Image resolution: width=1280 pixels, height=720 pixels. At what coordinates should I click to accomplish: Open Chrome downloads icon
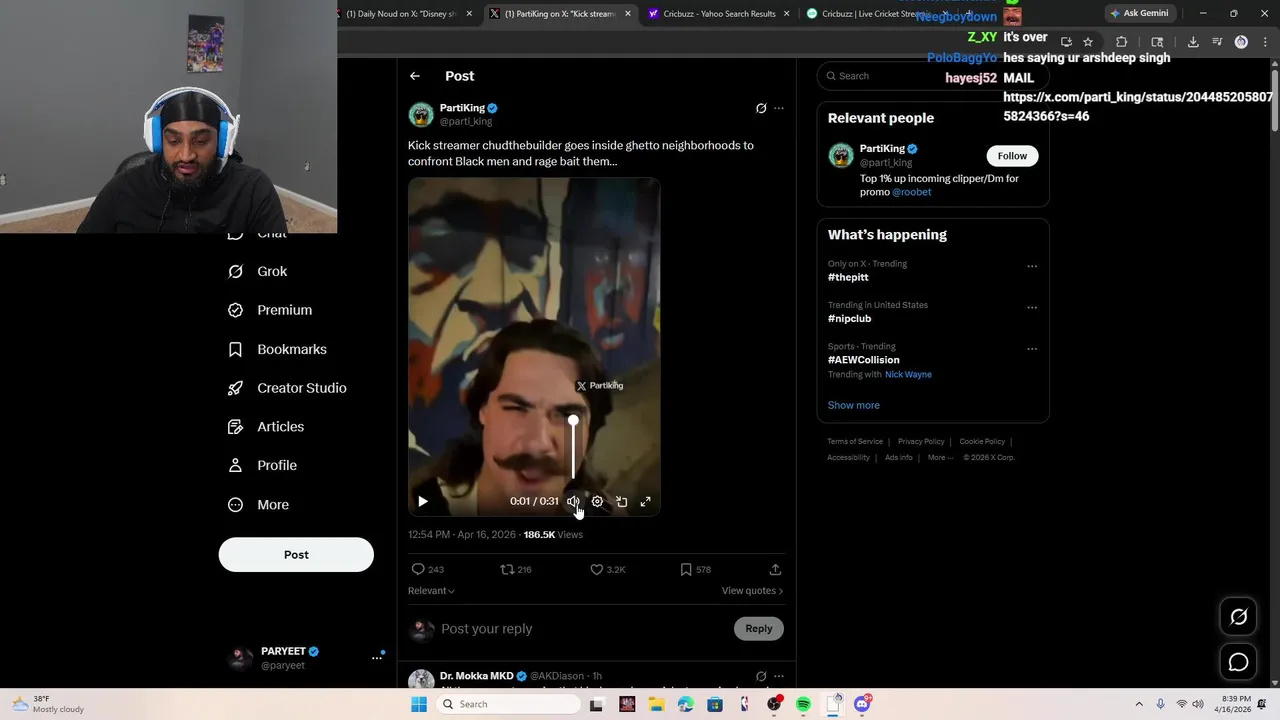tap(1193, 42)
